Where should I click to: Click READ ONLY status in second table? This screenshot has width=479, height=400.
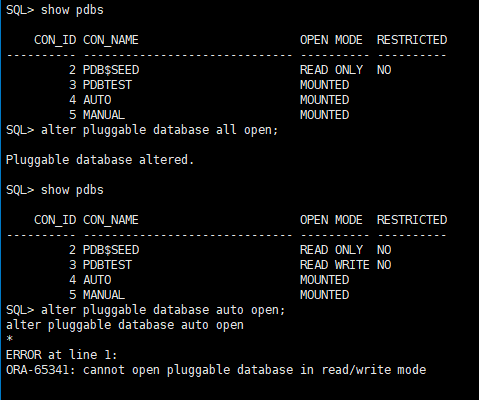(331, 250)
